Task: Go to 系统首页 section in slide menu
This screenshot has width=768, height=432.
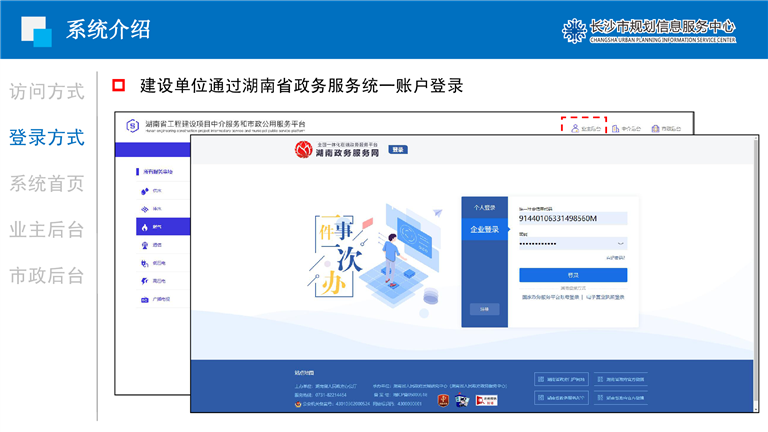Action: click(x=46, y=184)
